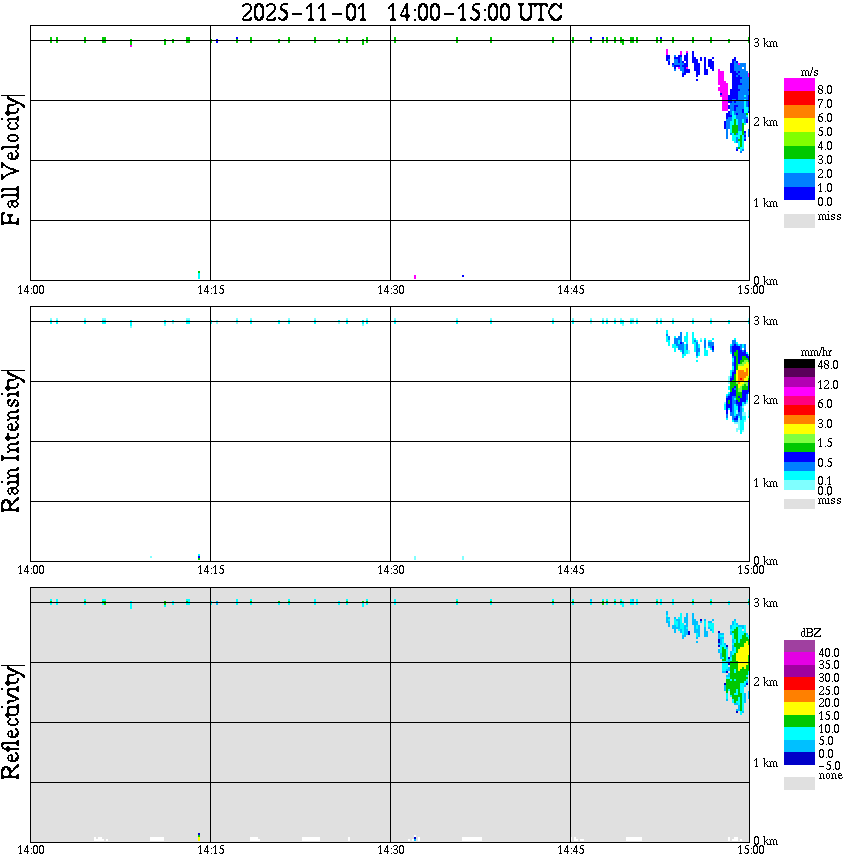Click '14:30' tick under Fall Velocity panel
Image resolution: width=850 pixels, height=868 pixels.
(x=391, y=290)
